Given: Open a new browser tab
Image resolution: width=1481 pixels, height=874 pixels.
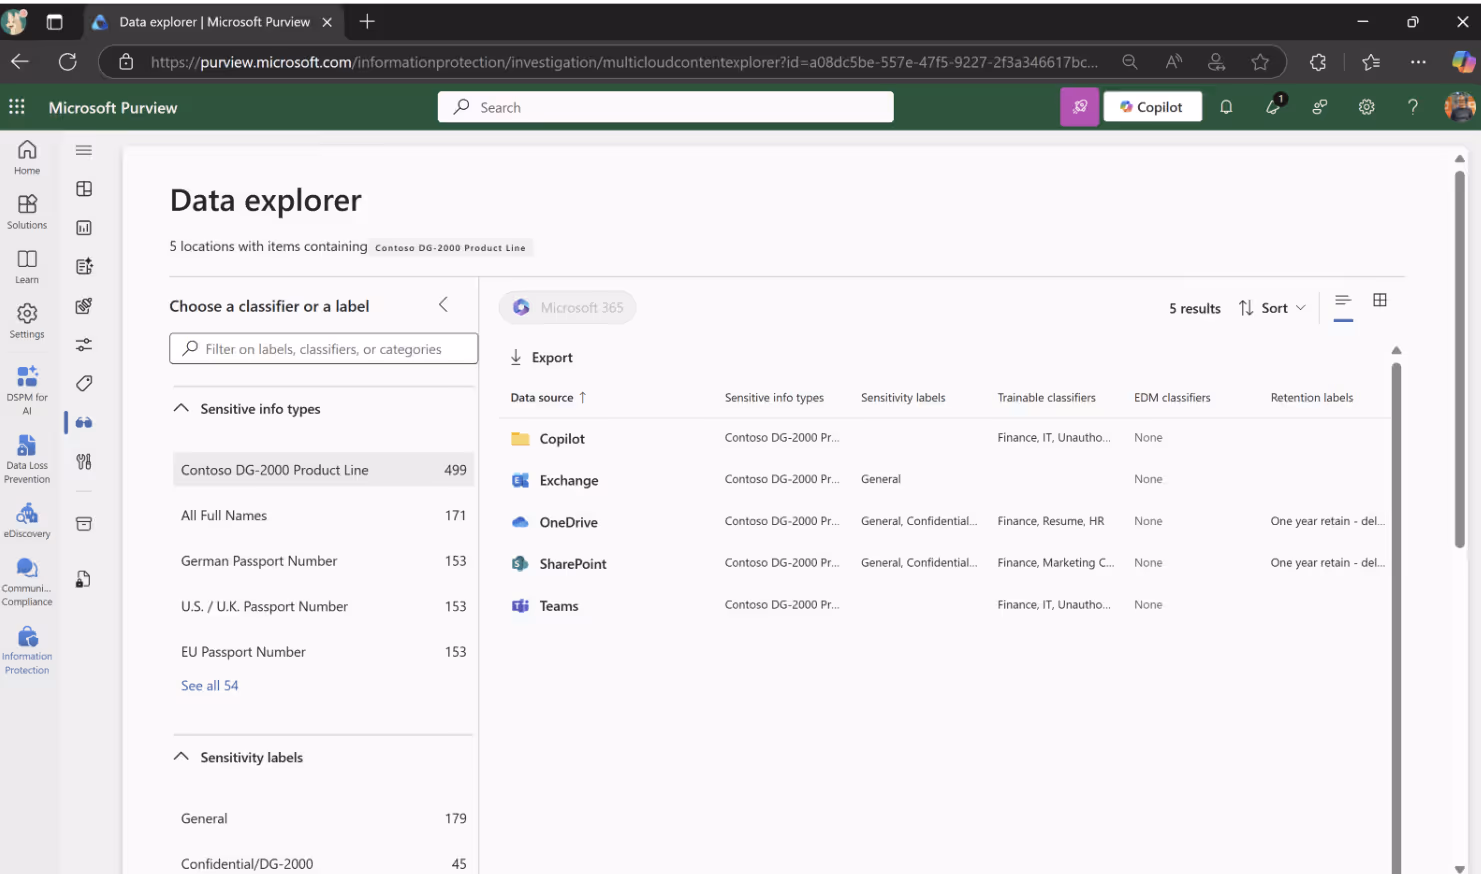Looking at the screenshot, I should (x=367, y=21).
